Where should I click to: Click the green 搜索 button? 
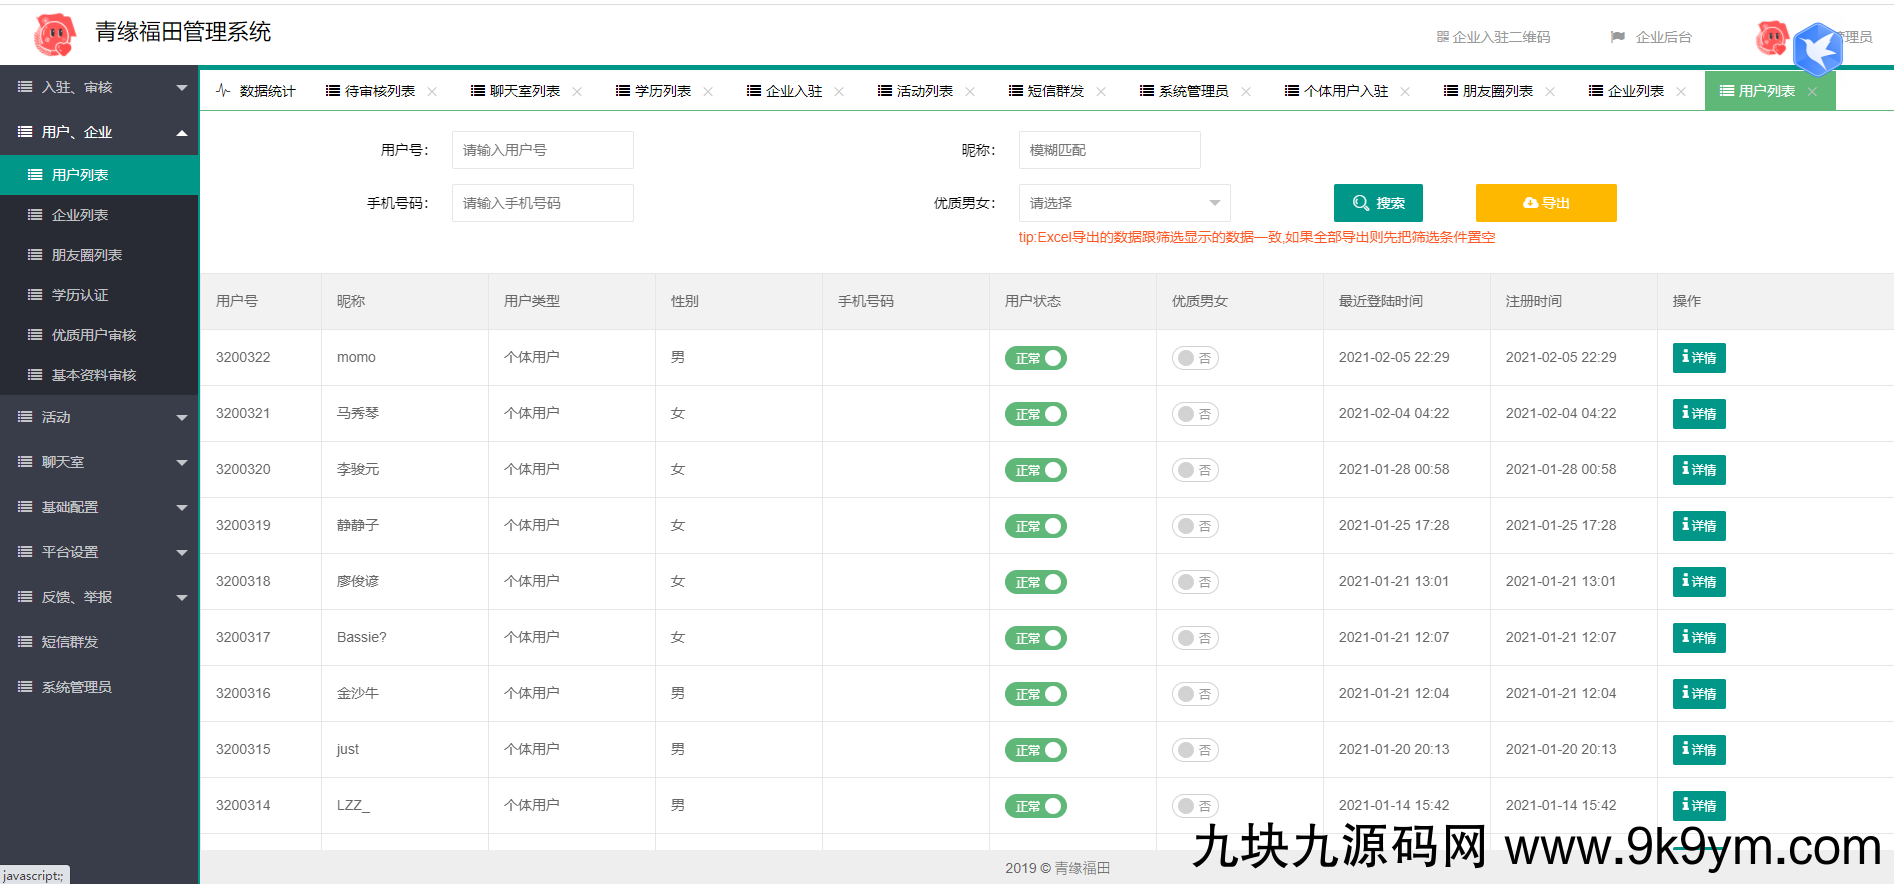point(1378,203)
